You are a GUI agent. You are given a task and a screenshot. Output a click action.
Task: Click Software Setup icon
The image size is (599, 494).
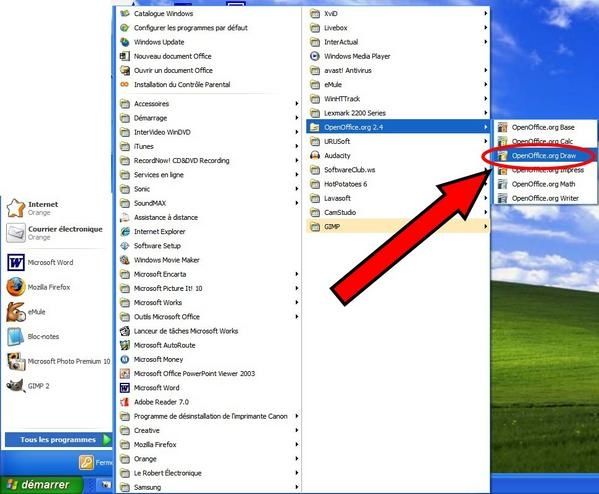tap(125, 246)
